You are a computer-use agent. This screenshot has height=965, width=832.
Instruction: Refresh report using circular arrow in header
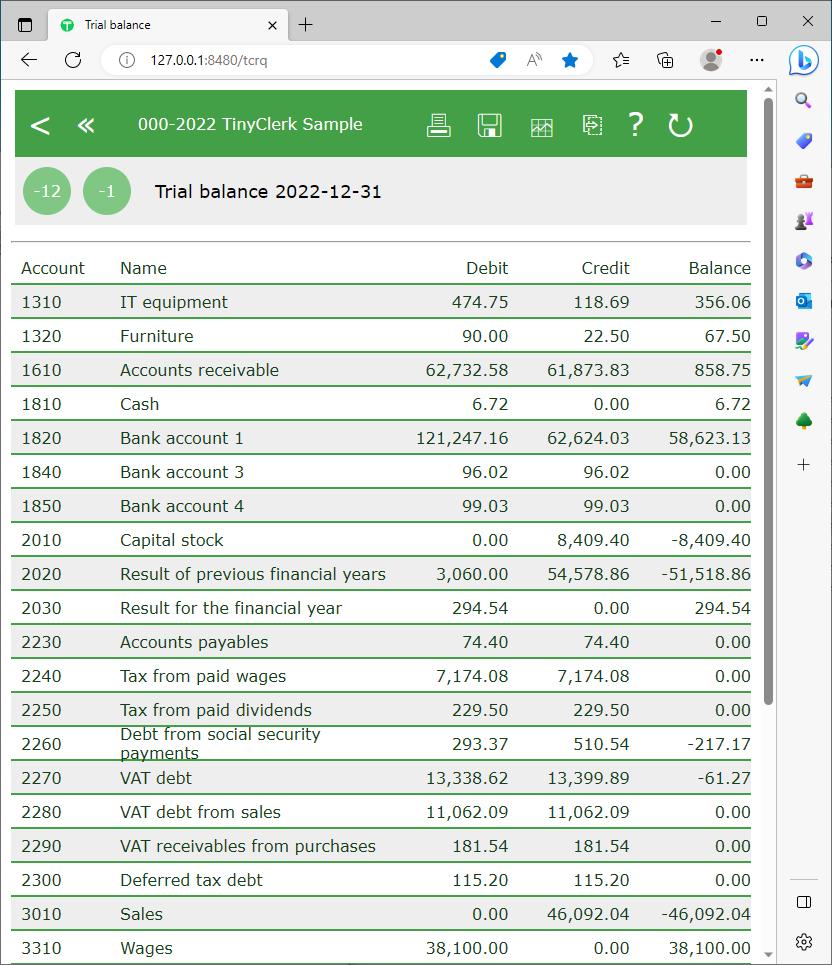tap(680, 125)
